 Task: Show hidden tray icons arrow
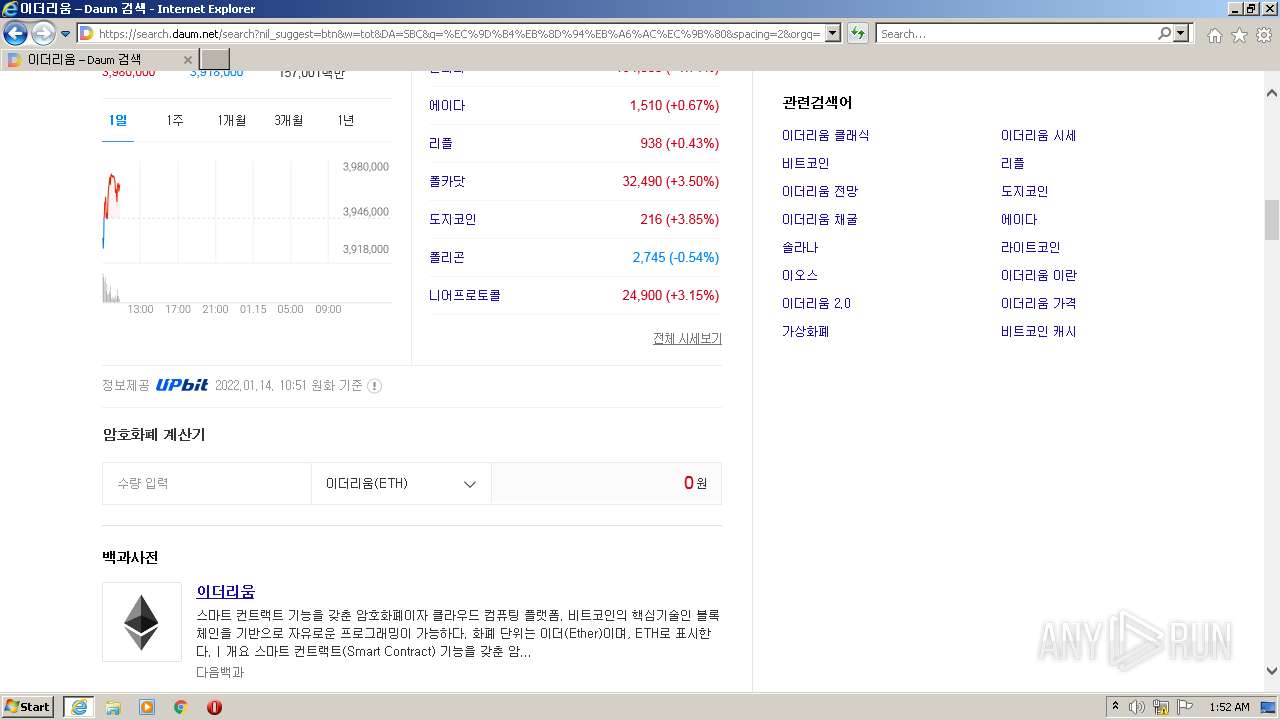pos(1115,707)
